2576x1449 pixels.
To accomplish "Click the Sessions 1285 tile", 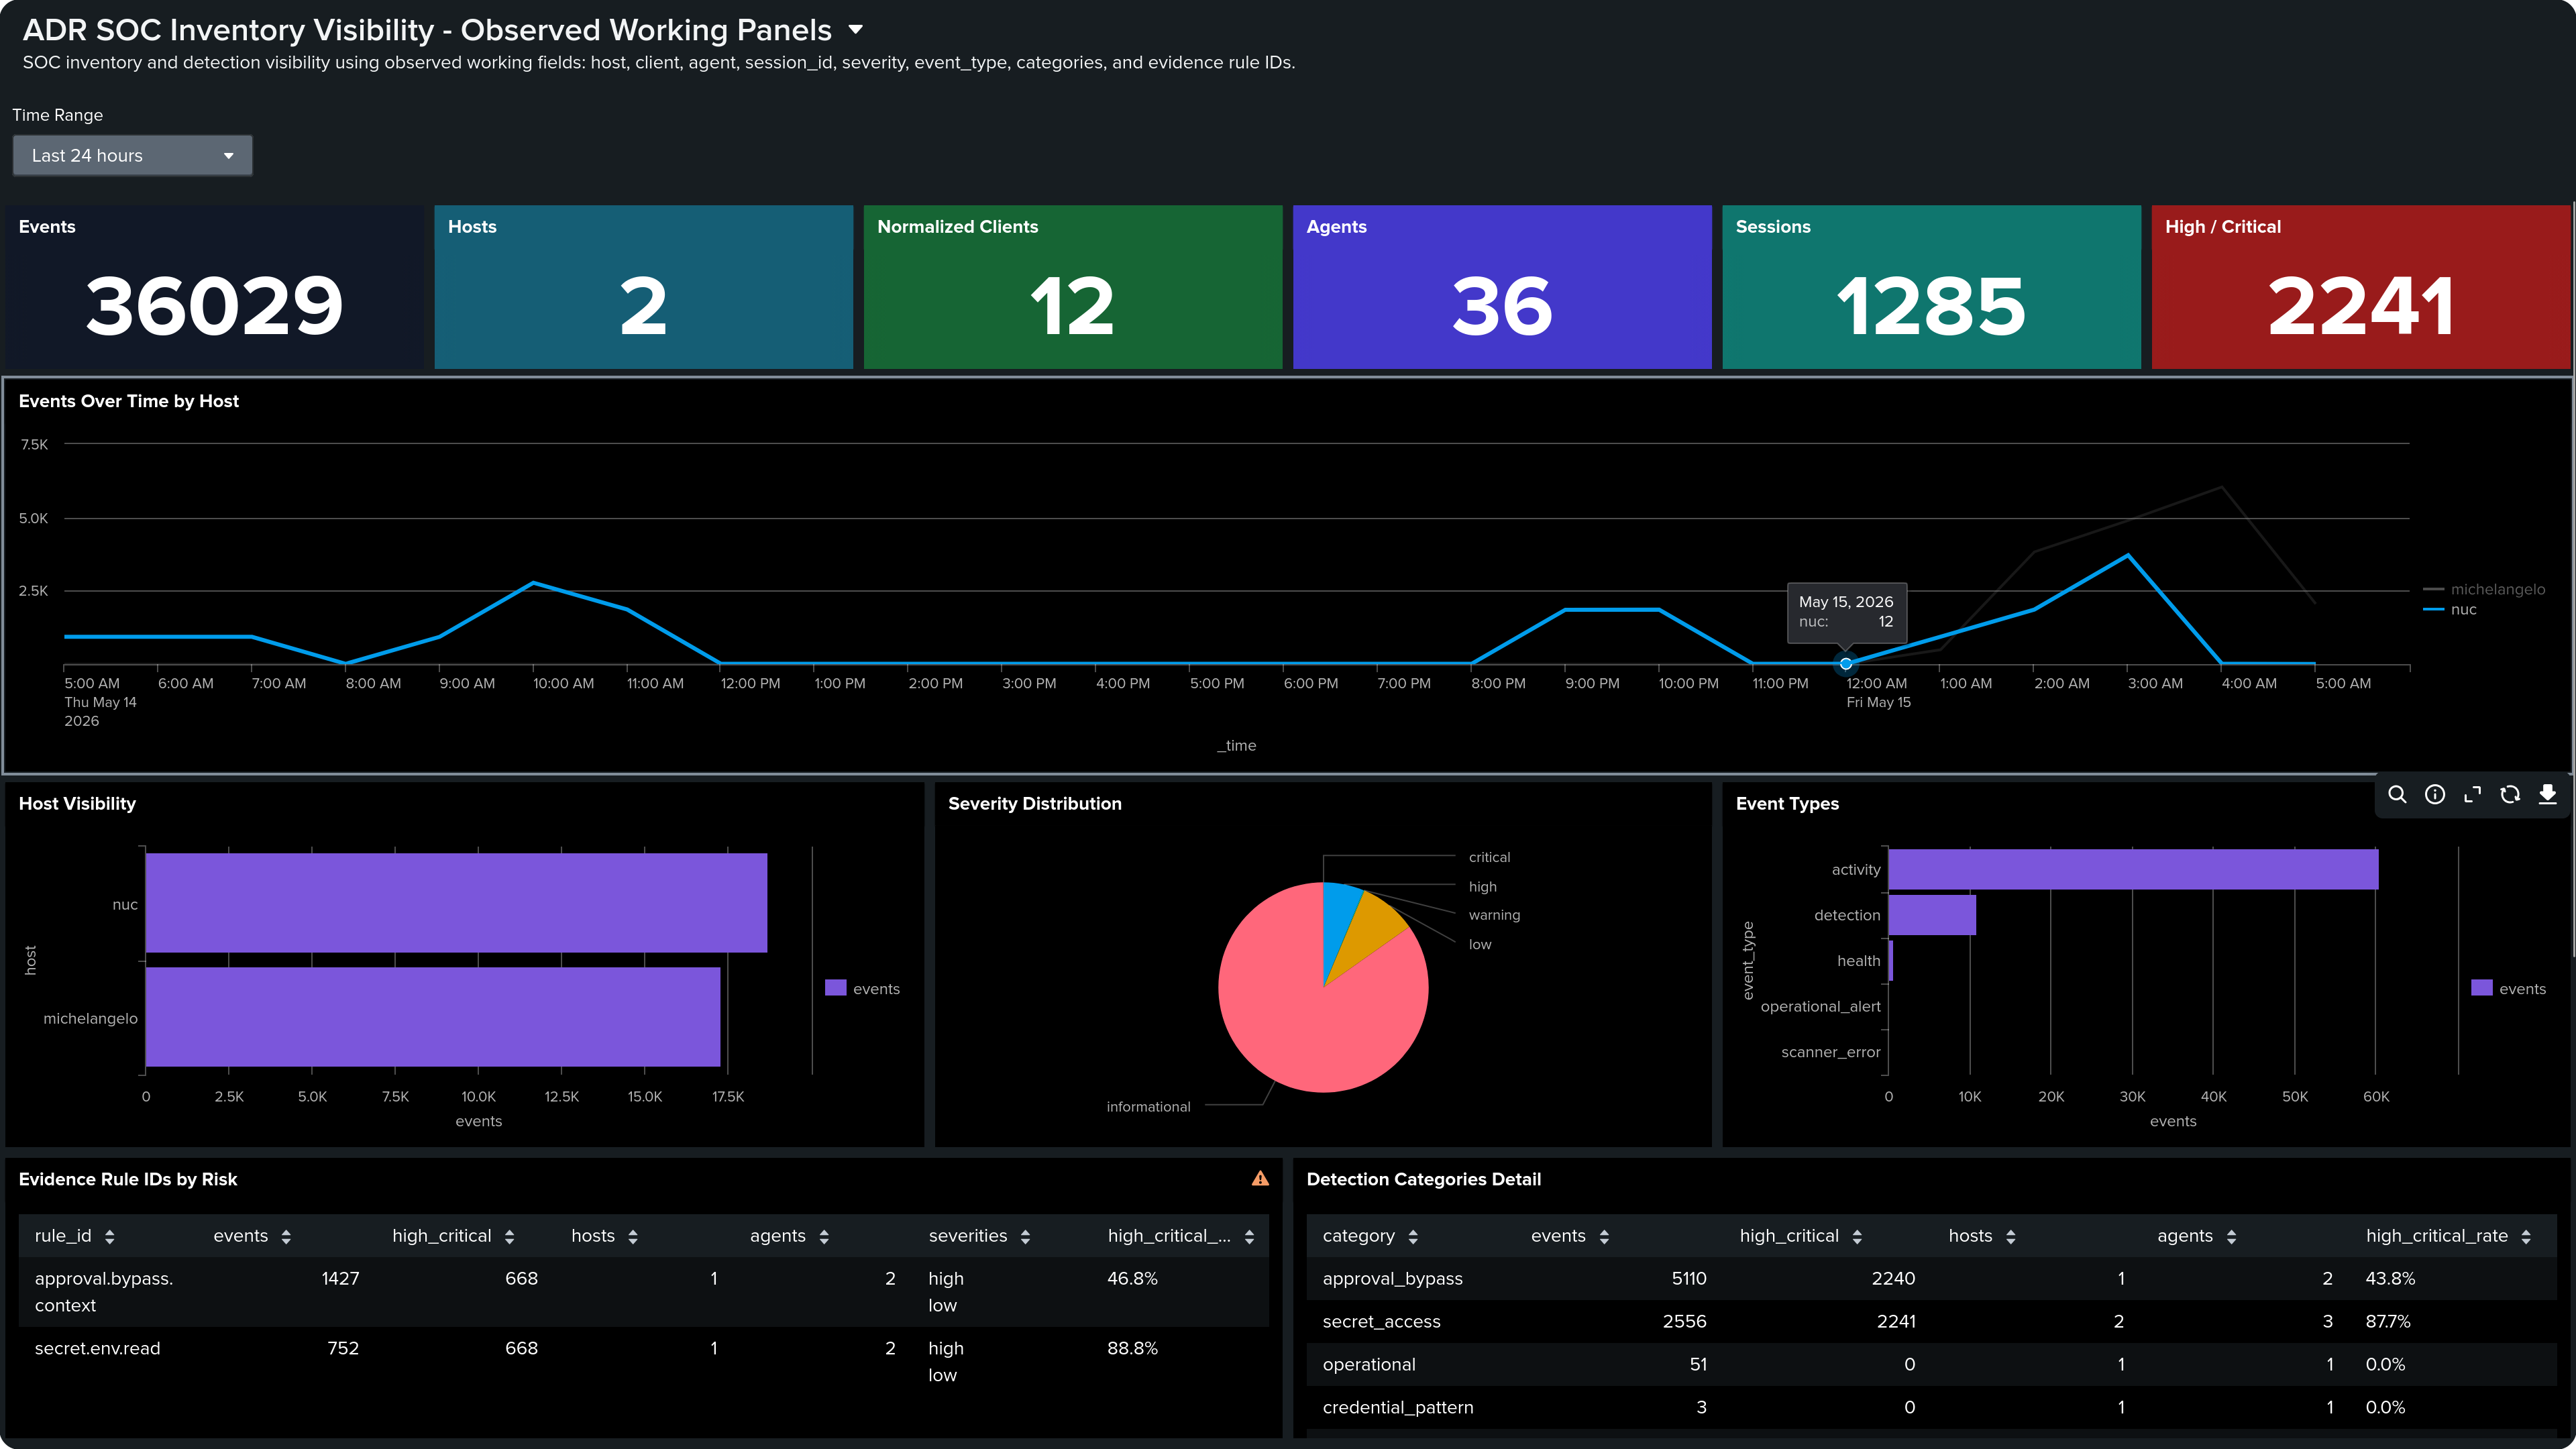I will [1931, 287].
